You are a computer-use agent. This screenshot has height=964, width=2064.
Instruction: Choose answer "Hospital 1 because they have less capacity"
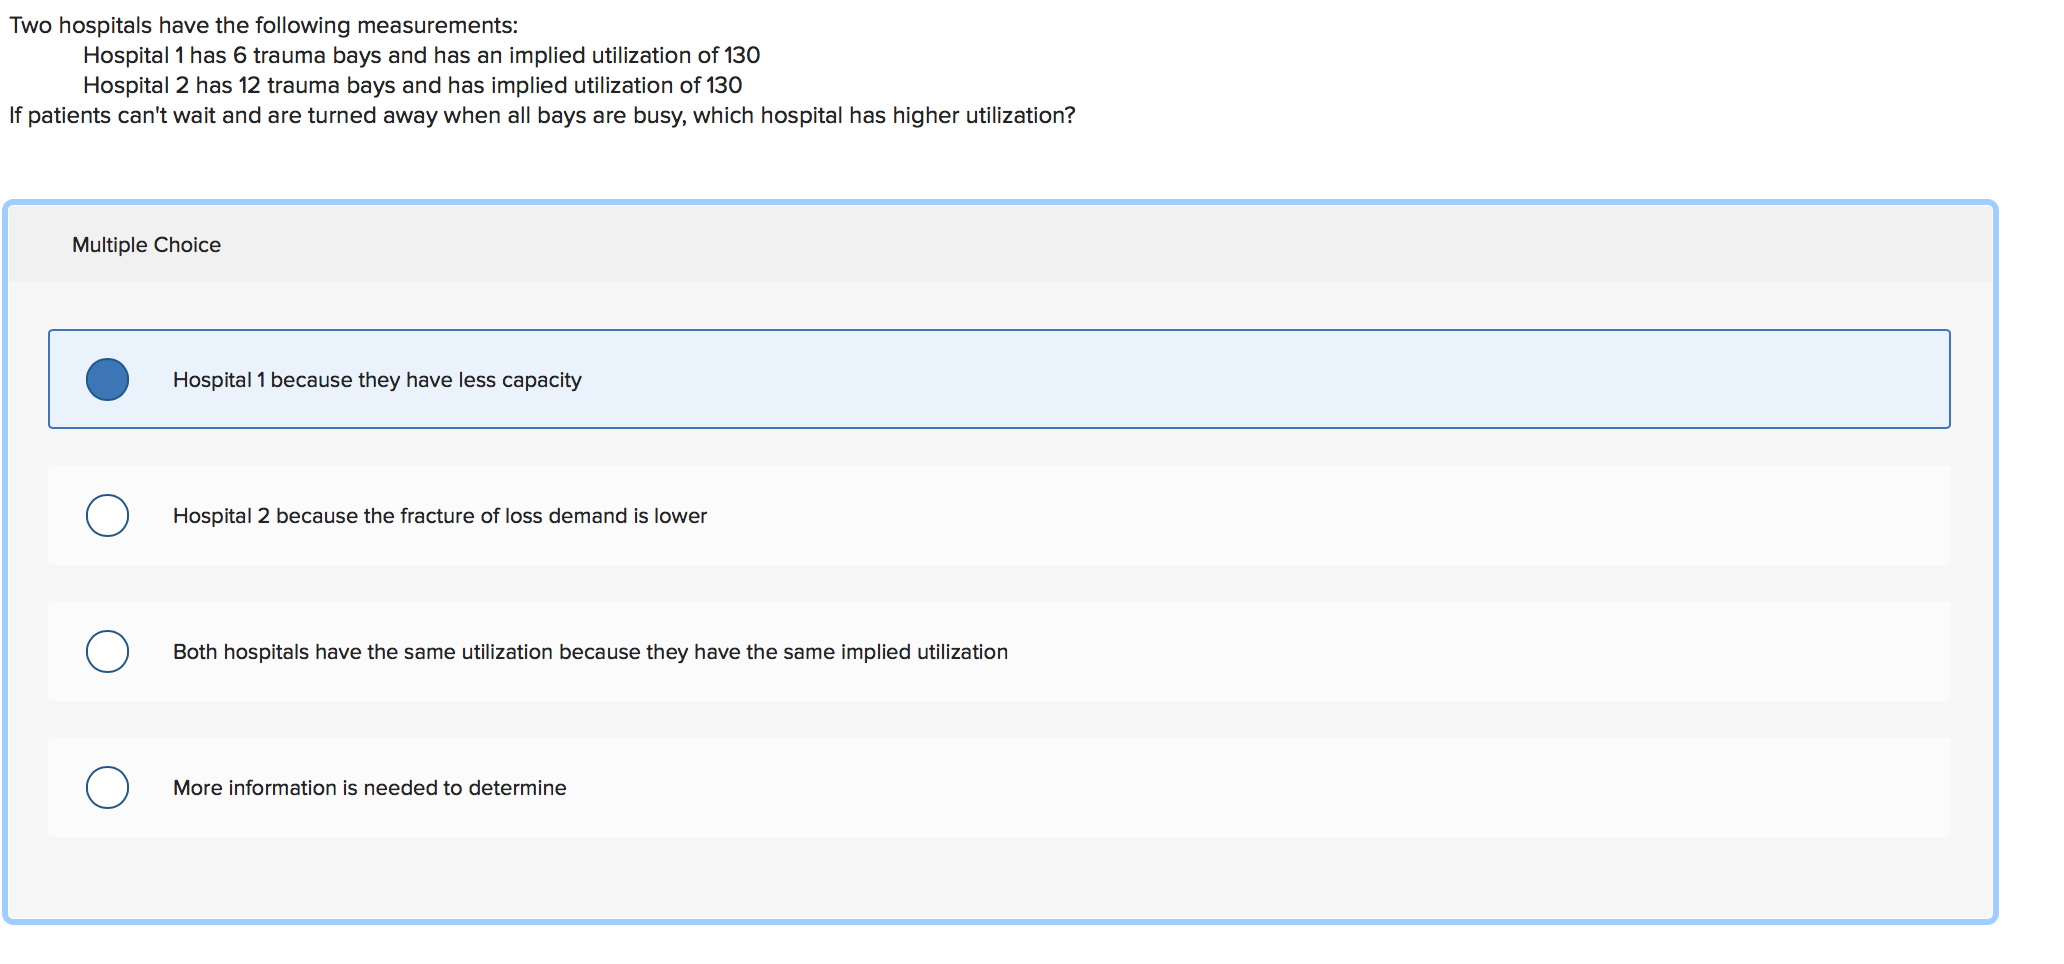point(376,379)
